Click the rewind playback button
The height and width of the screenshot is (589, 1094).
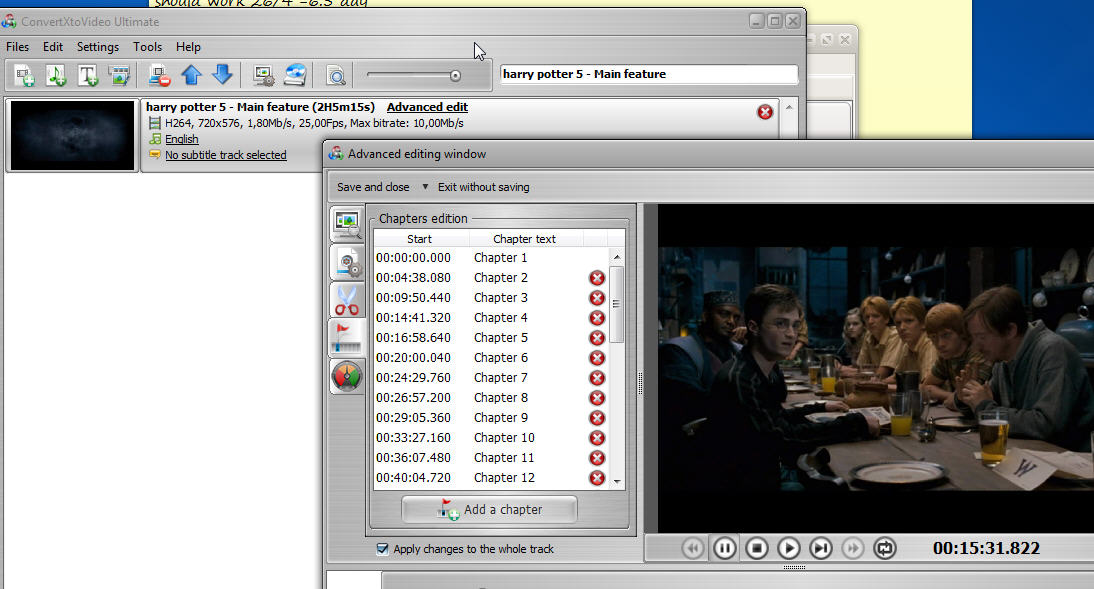coord(692,549)
